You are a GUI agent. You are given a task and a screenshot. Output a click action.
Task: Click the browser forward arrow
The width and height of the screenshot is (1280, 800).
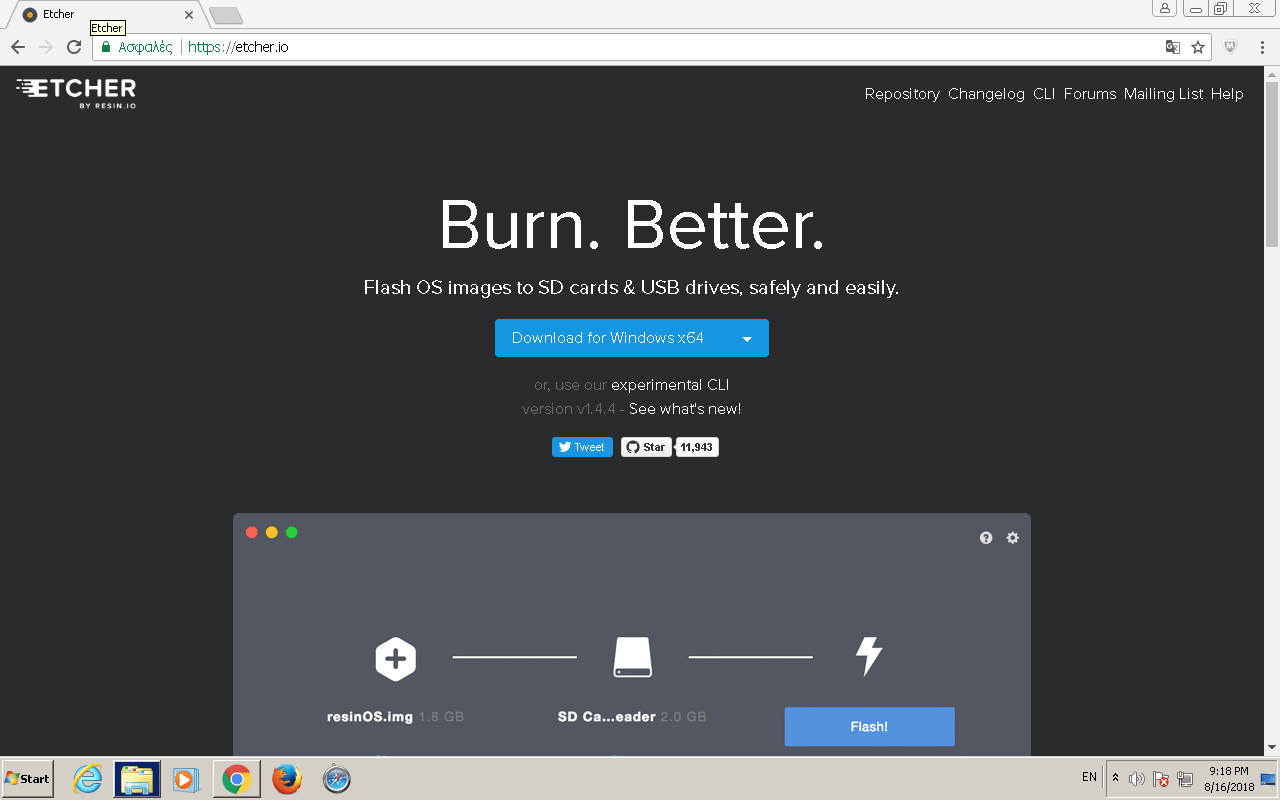46,47
